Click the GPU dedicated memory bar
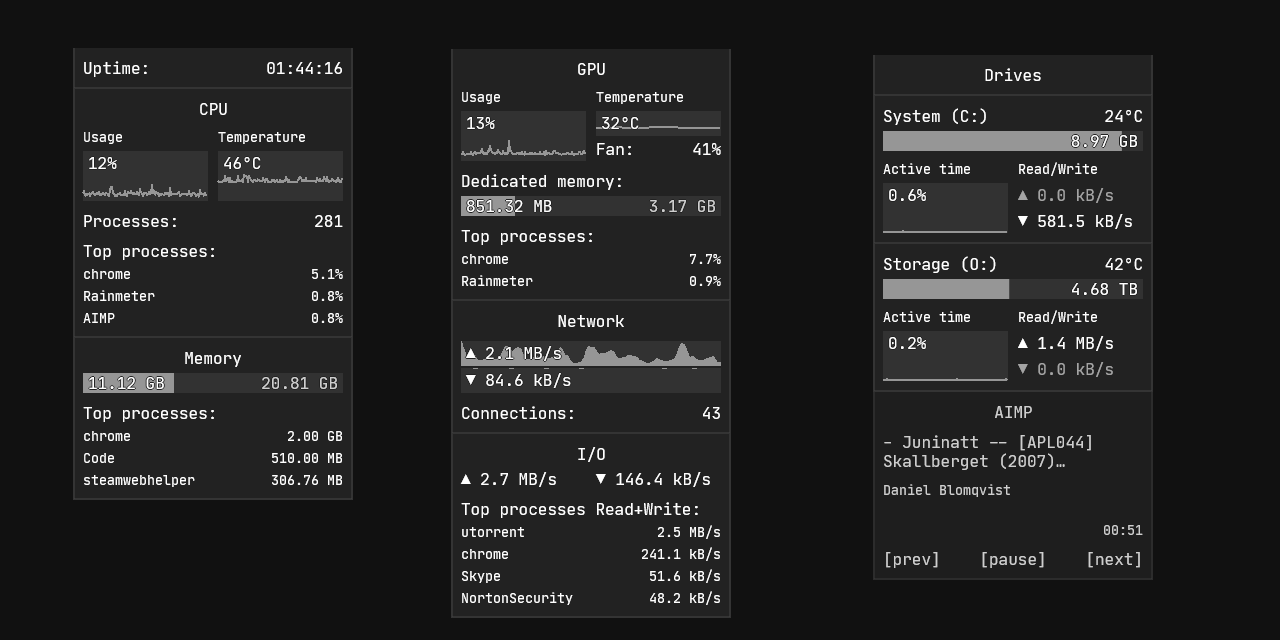 point(590,206)
